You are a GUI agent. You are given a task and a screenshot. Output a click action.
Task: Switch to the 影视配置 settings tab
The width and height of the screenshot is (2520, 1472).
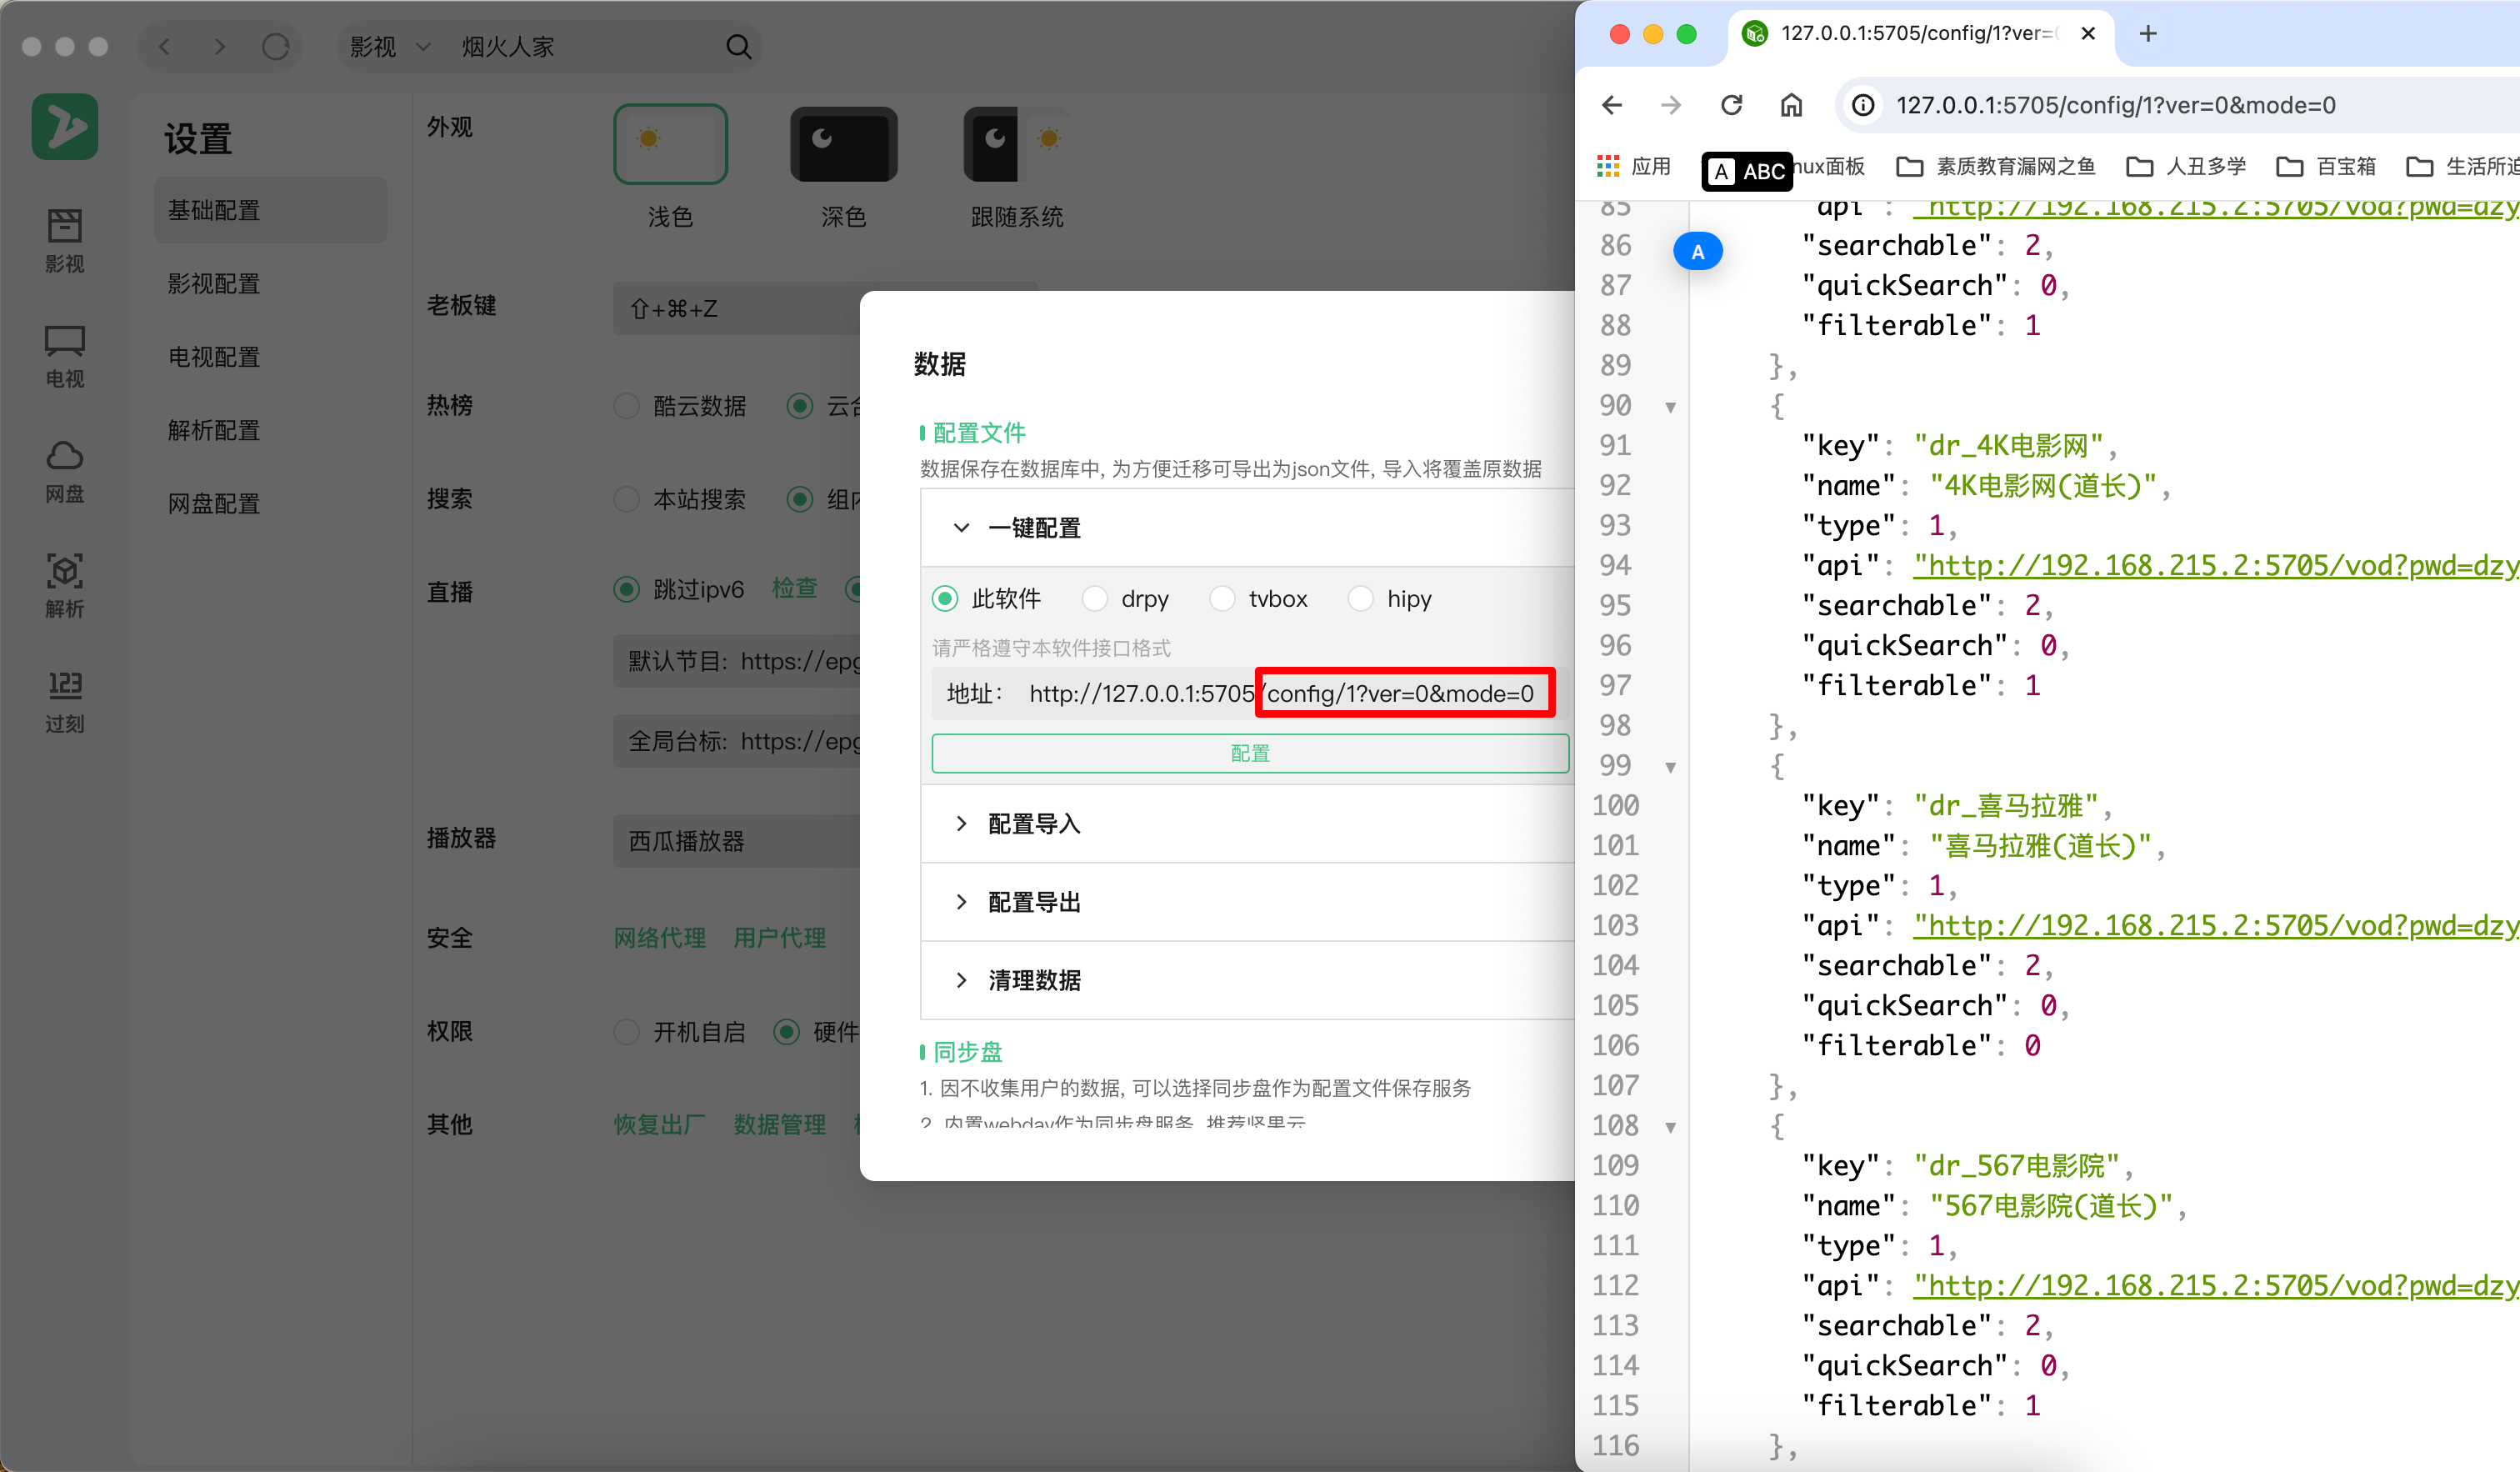pyautogui.click(x=213, y=283)
